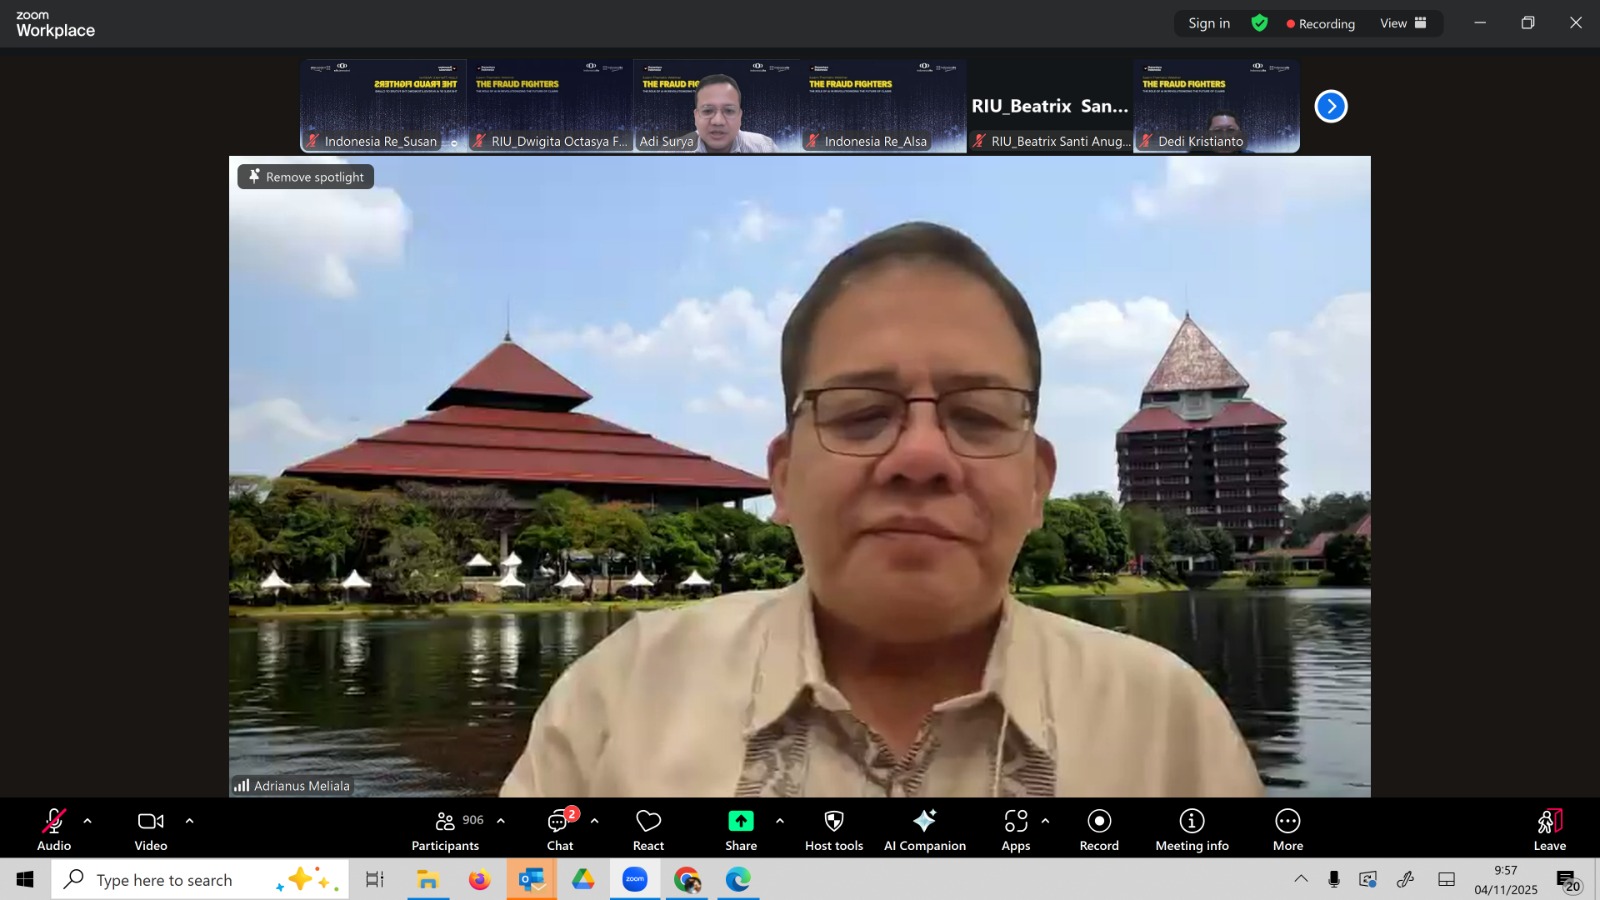Click the green Share screen icon
The height and width of the screenshot is (900, 1600).
coord(740,821)
